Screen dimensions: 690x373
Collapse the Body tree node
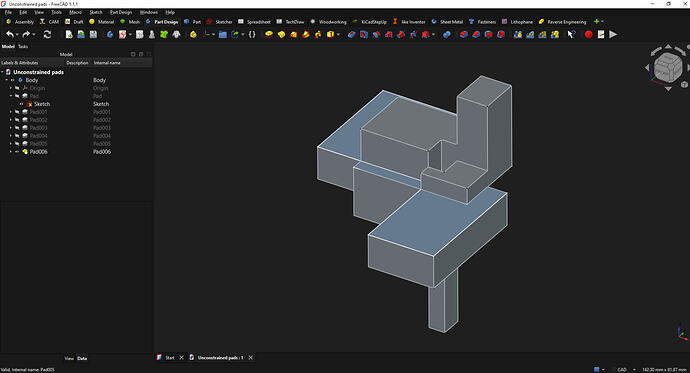pyautogui.click(x=7, y=80)
